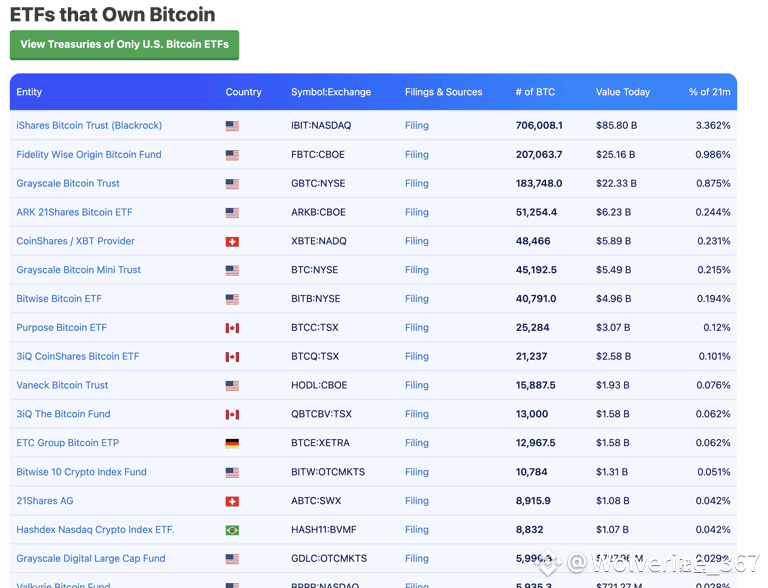This screenshot has height=588, width=768.
Task: Click the Symbol:Exchange column header
Action: tap(331, 92)
